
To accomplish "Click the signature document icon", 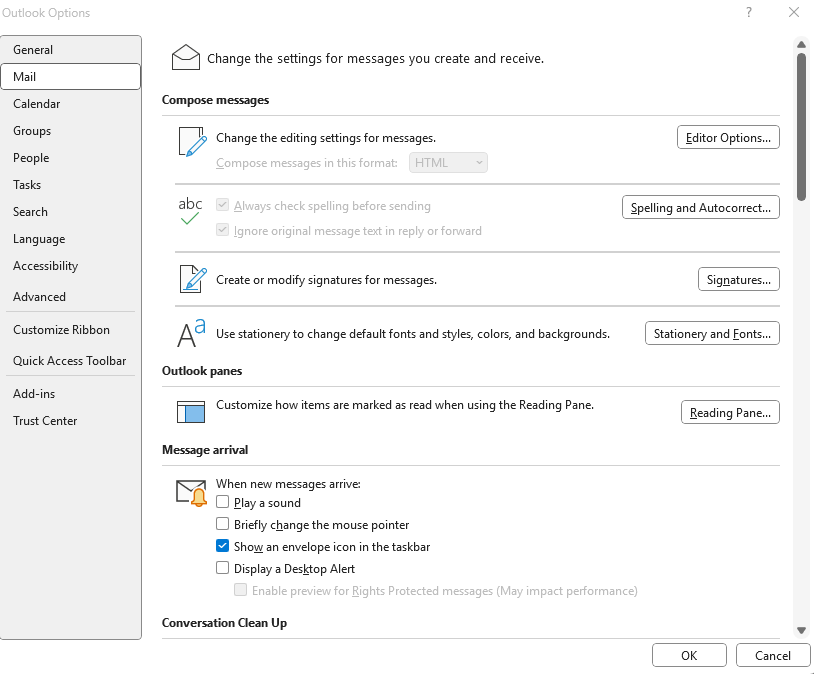I will [193, 279].
